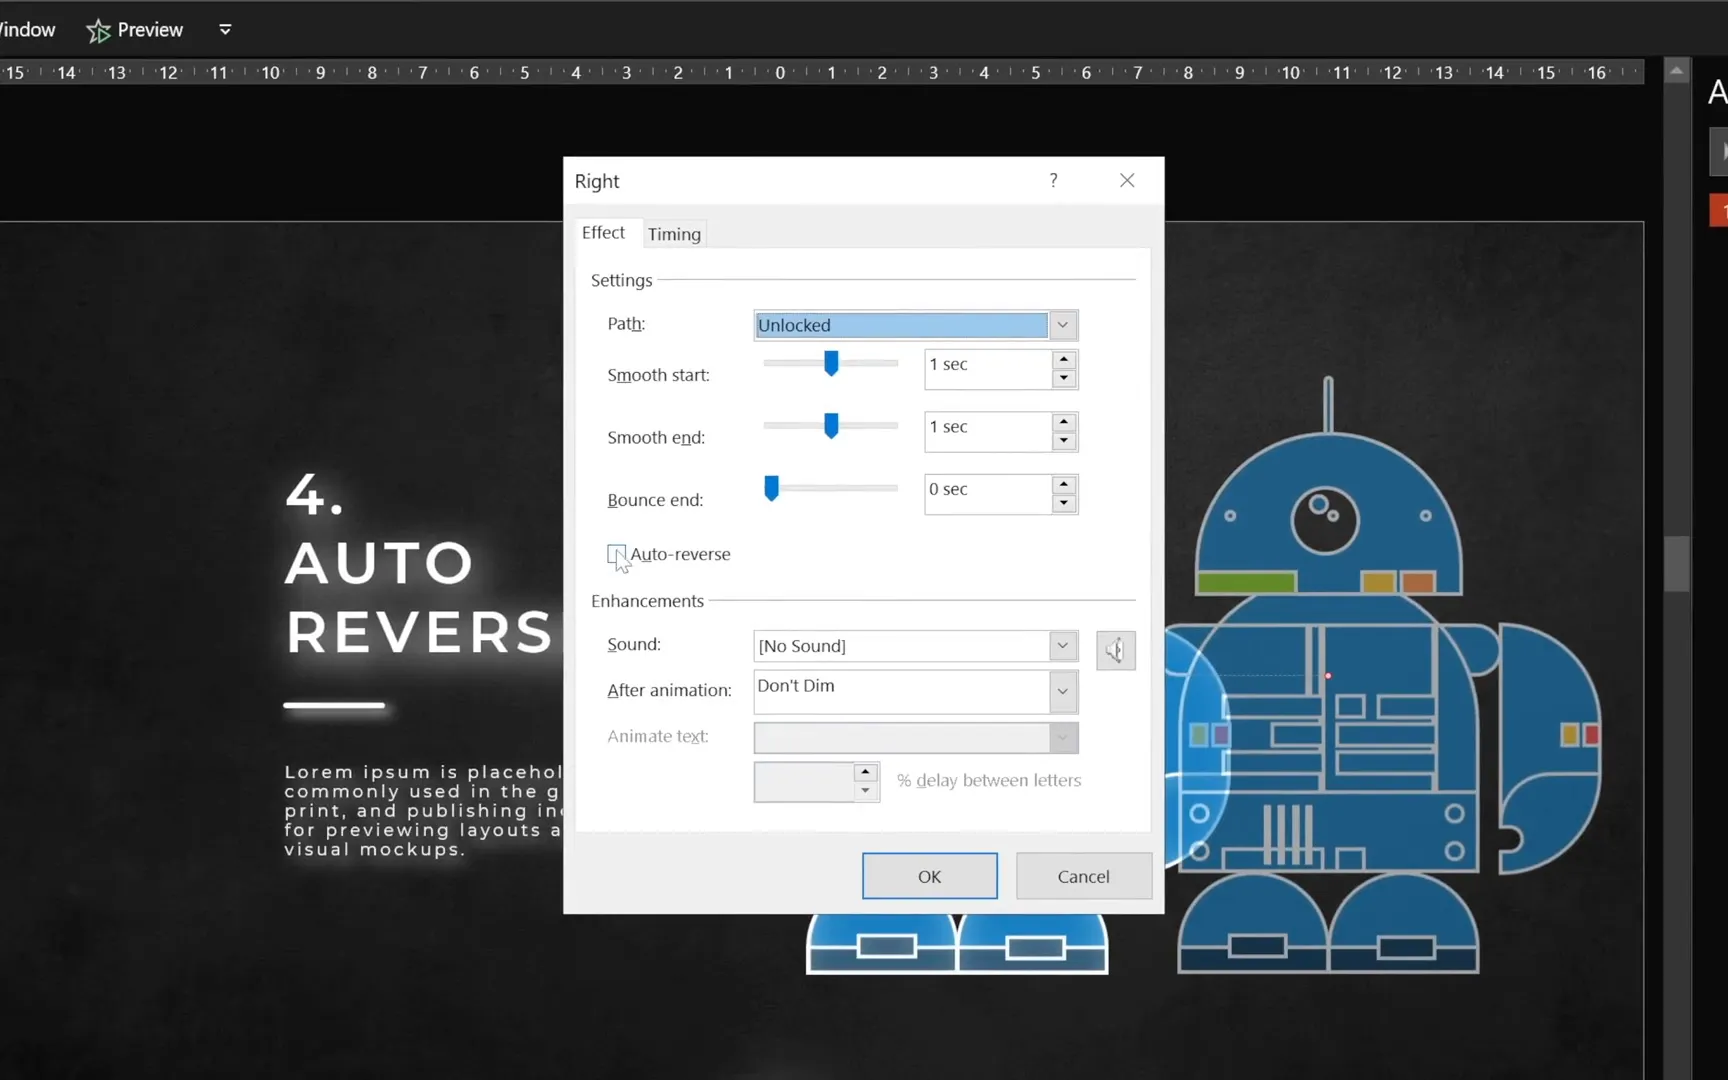Viewport: 1728px width, 1080px height.
Task: Select the robot's head shape
Action: tap(1328, 516)
